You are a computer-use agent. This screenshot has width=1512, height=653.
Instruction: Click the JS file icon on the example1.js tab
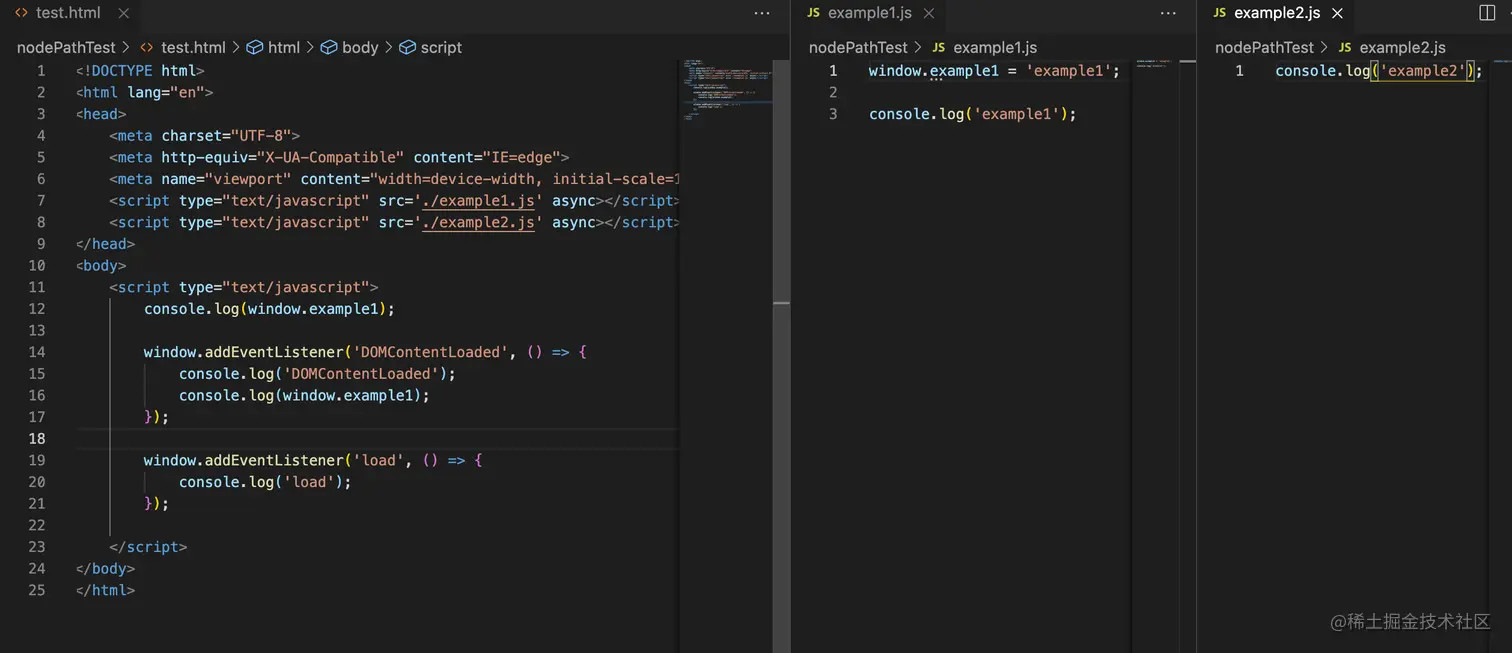[813, 13]
